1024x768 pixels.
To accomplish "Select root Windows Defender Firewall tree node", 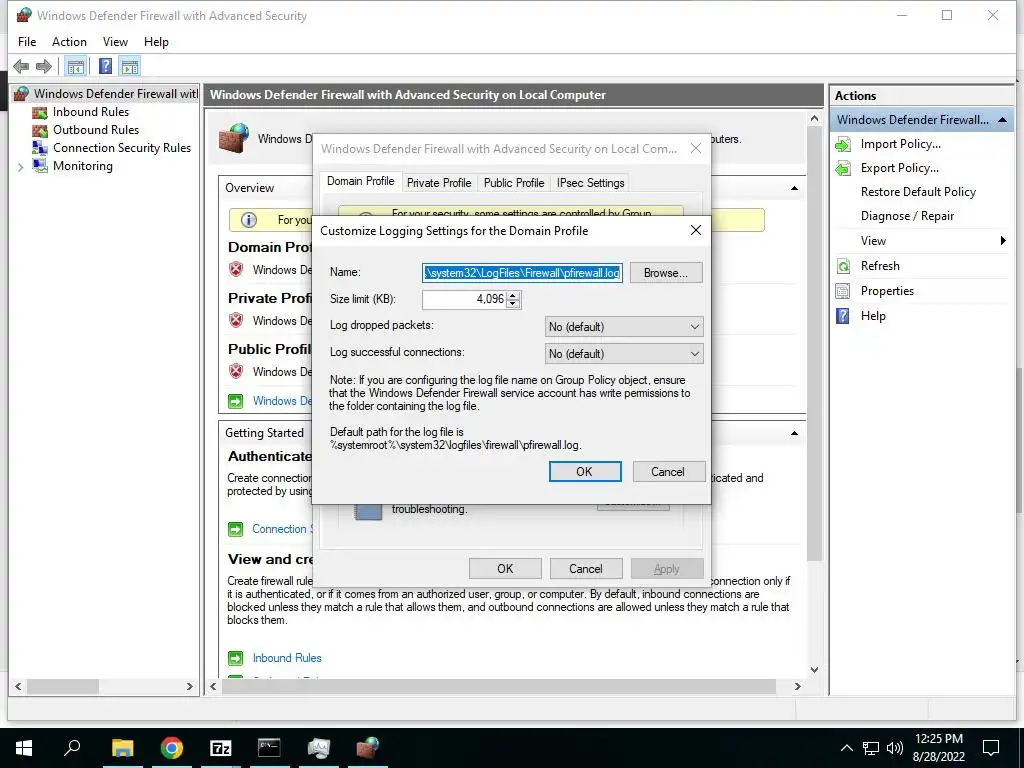I will click(x=116, y=94).
